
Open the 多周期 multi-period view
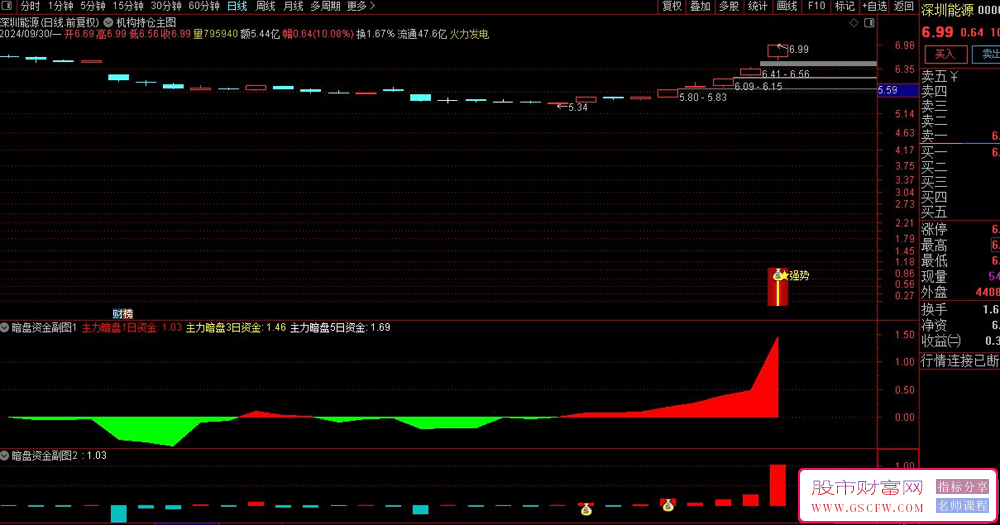point(325,6)
